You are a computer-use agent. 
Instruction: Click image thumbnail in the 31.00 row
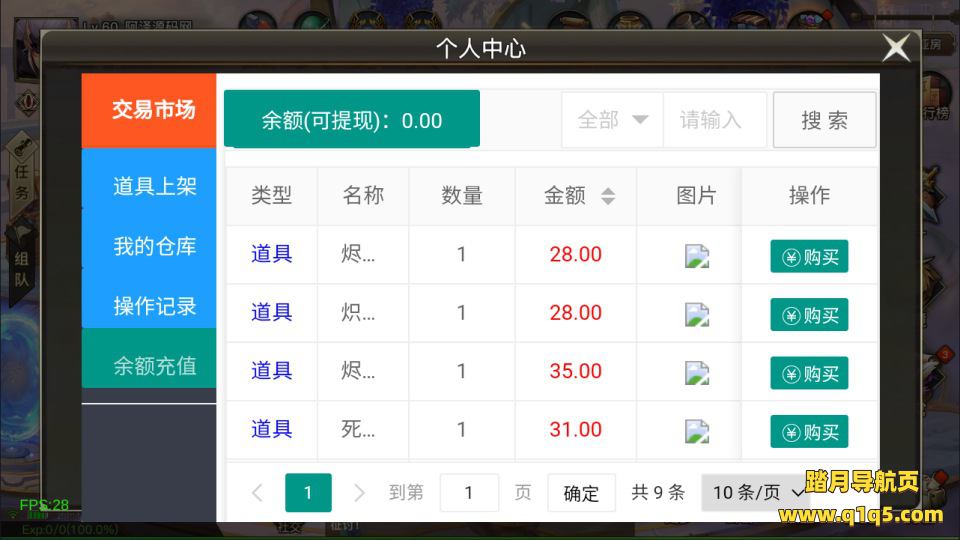point(697,431)
